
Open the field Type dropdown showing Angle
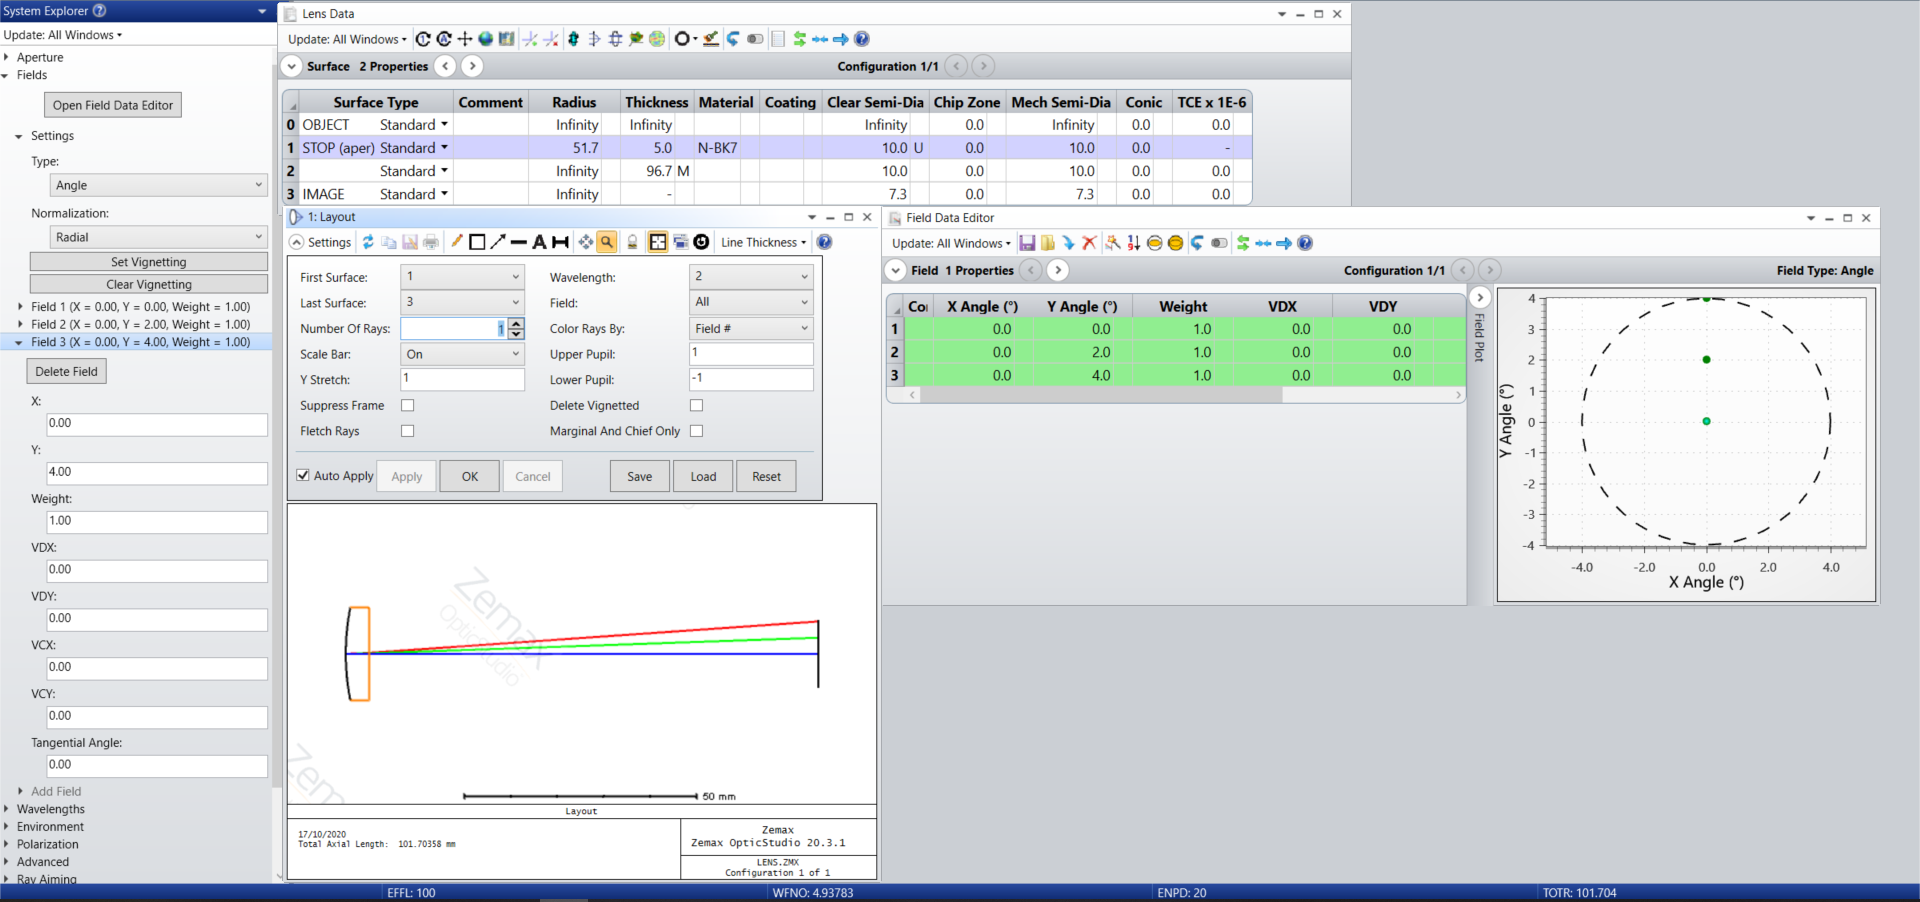point(159,186)
